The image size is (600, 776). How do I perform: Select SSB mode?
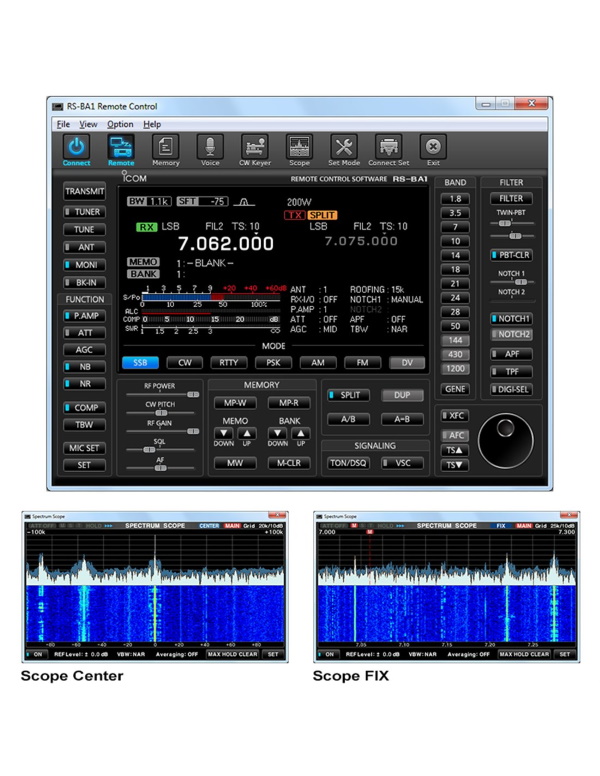coord(140,363)
